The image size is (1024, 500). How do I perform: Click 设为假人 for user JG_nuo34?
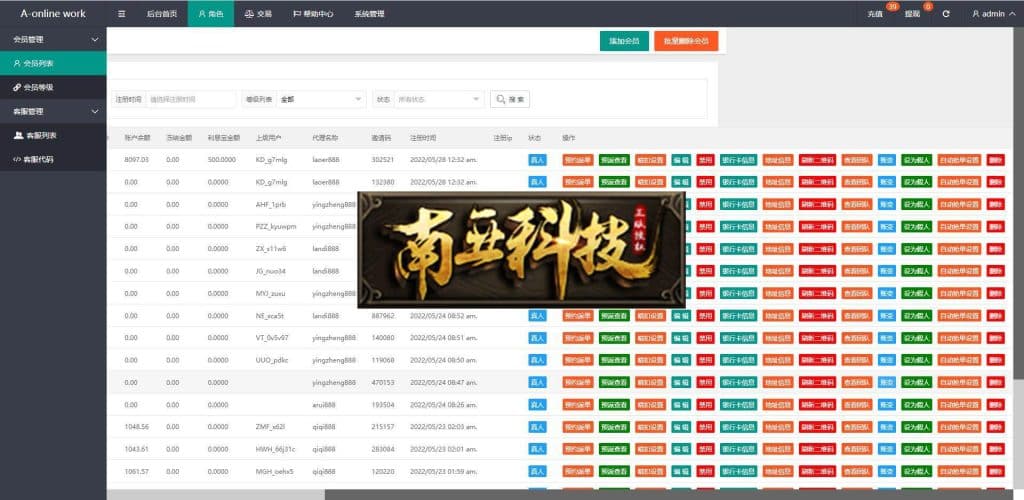(x=917, y=271)
